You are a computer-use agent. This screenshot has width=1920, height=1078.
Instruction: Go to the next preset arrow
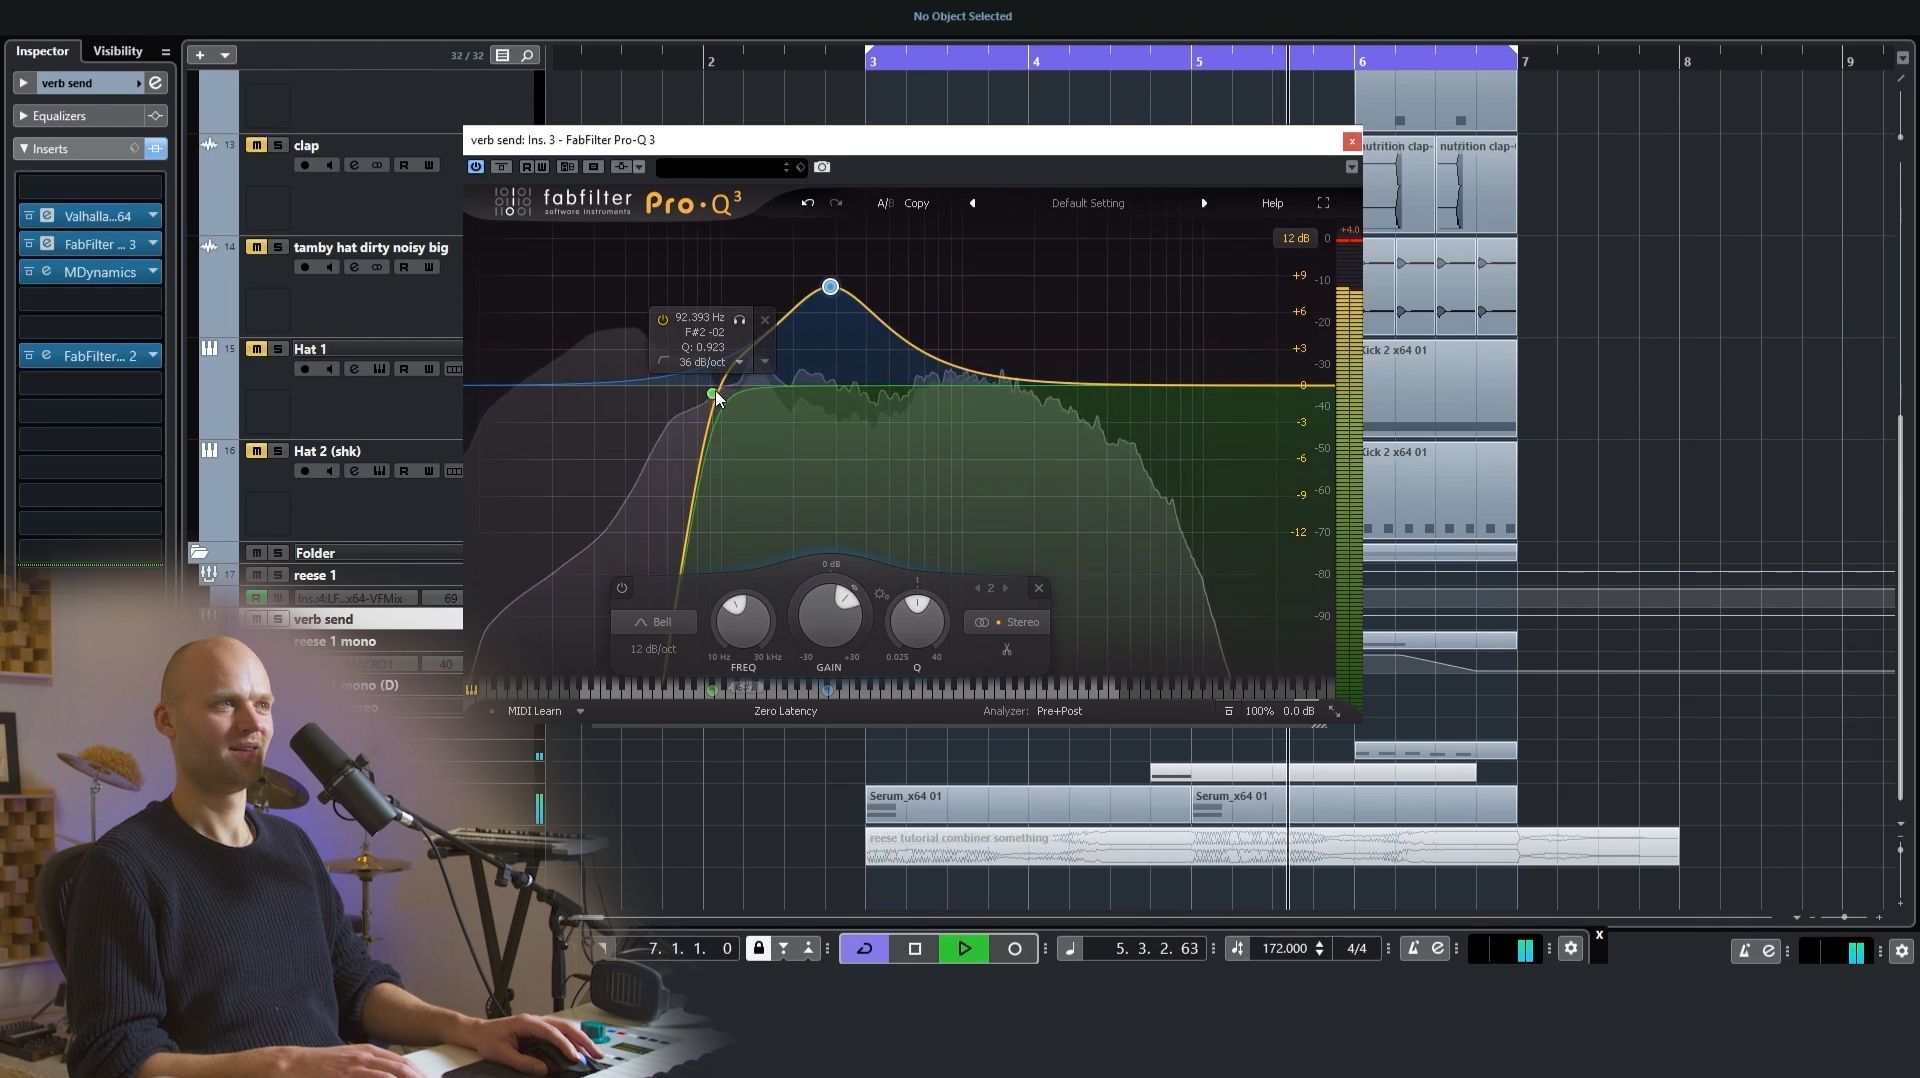pos(1204,203)
